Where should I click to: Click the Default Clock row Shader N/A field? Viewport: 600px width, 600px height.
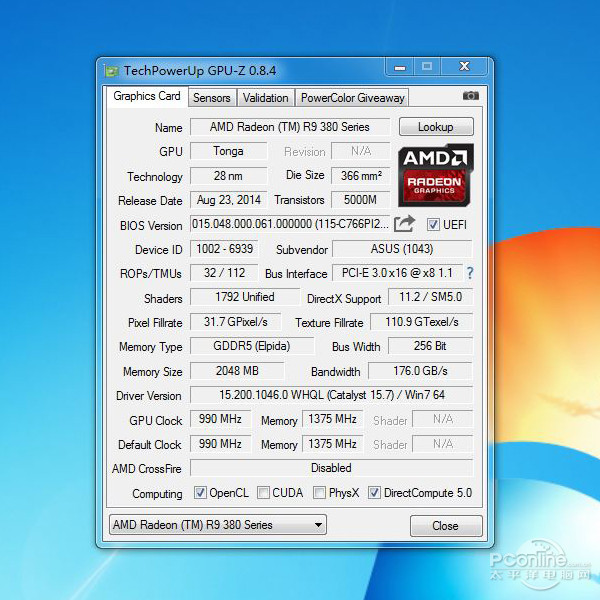point(443,444)
